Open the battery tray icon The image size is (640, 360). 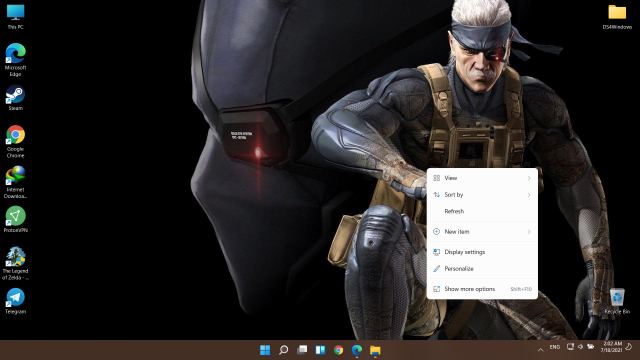(x=590, y=347)
